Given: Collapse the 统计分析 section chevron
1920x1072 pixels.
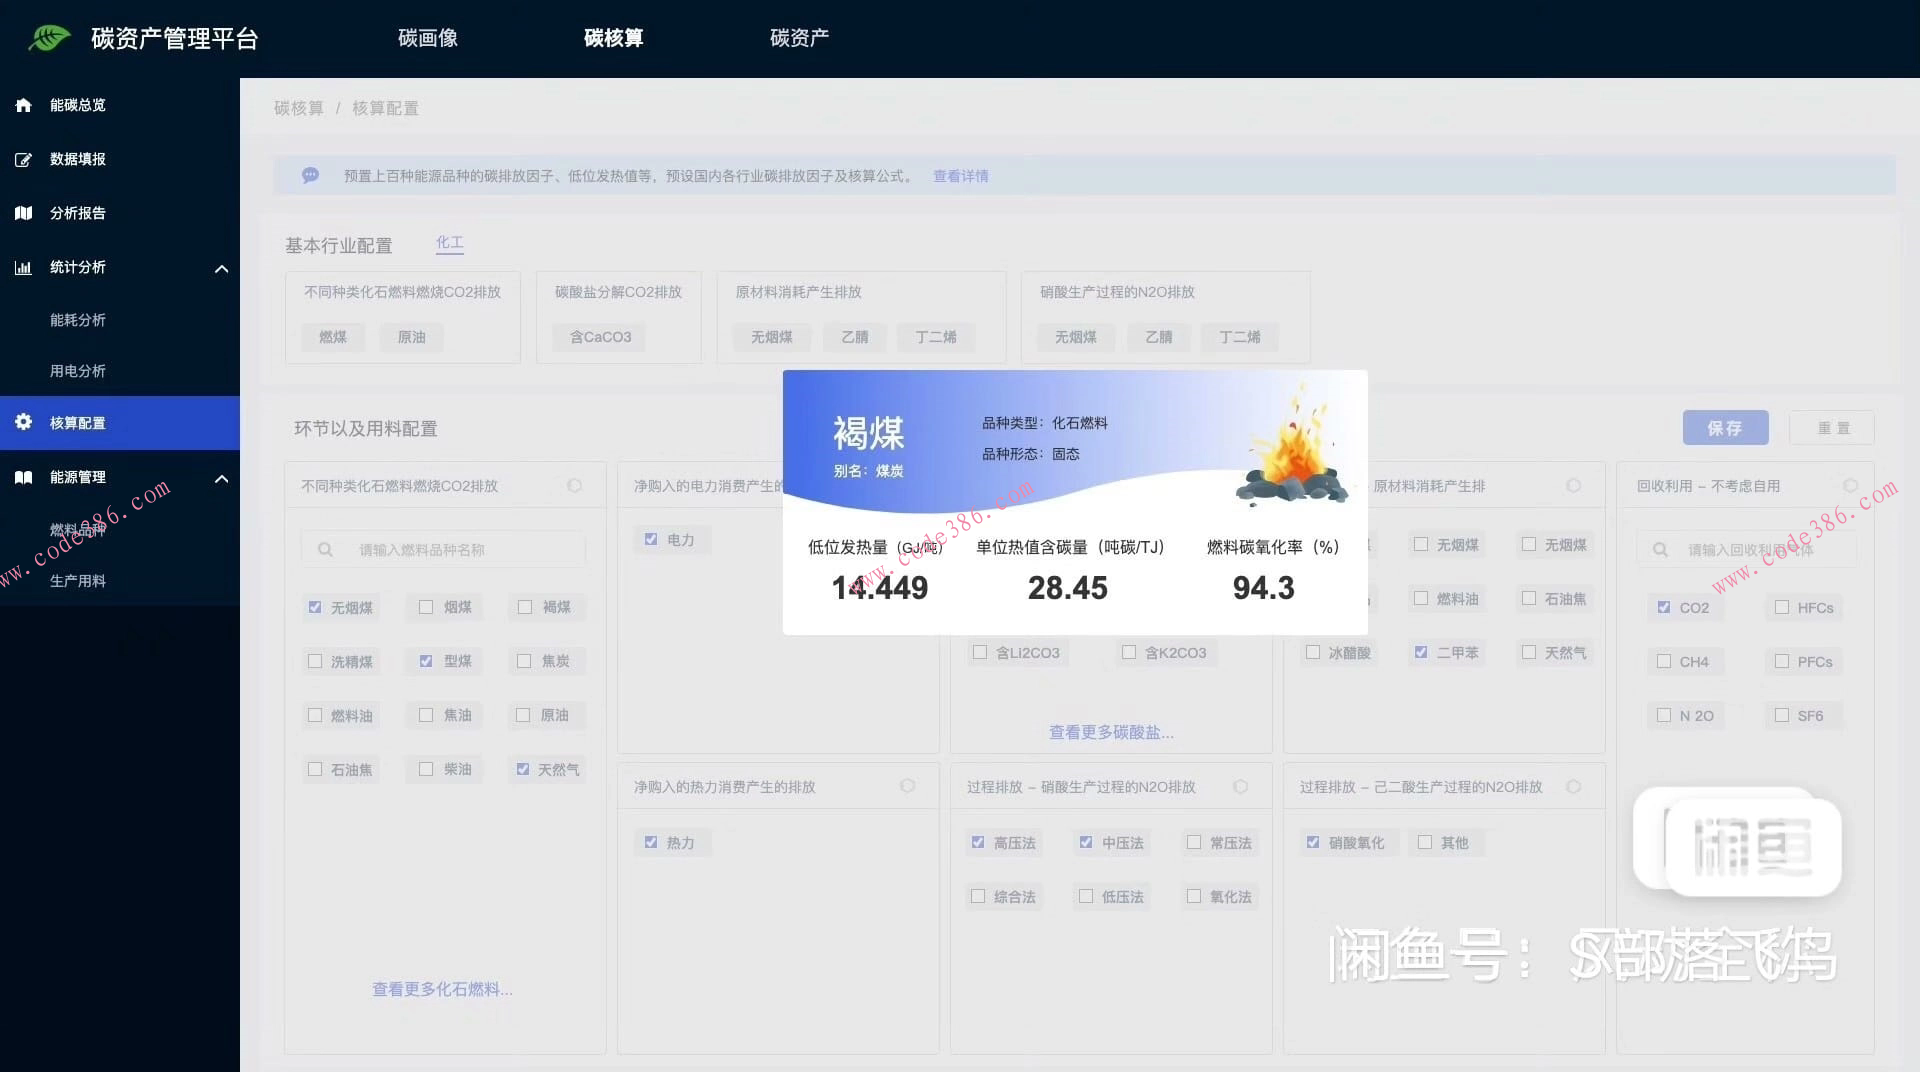Looking at the screenshot, I should pos(221,268).
